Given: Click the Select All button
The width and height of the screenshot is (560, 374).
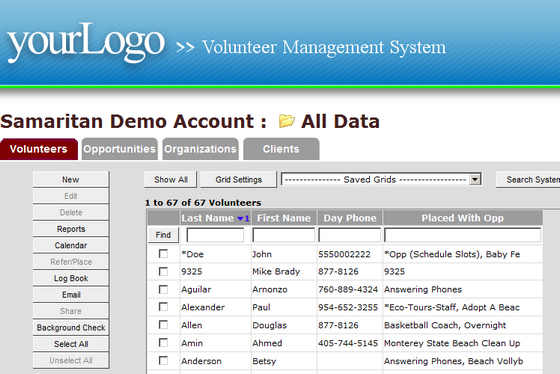Looking at the screenshot, I should (x=71, y=344).
